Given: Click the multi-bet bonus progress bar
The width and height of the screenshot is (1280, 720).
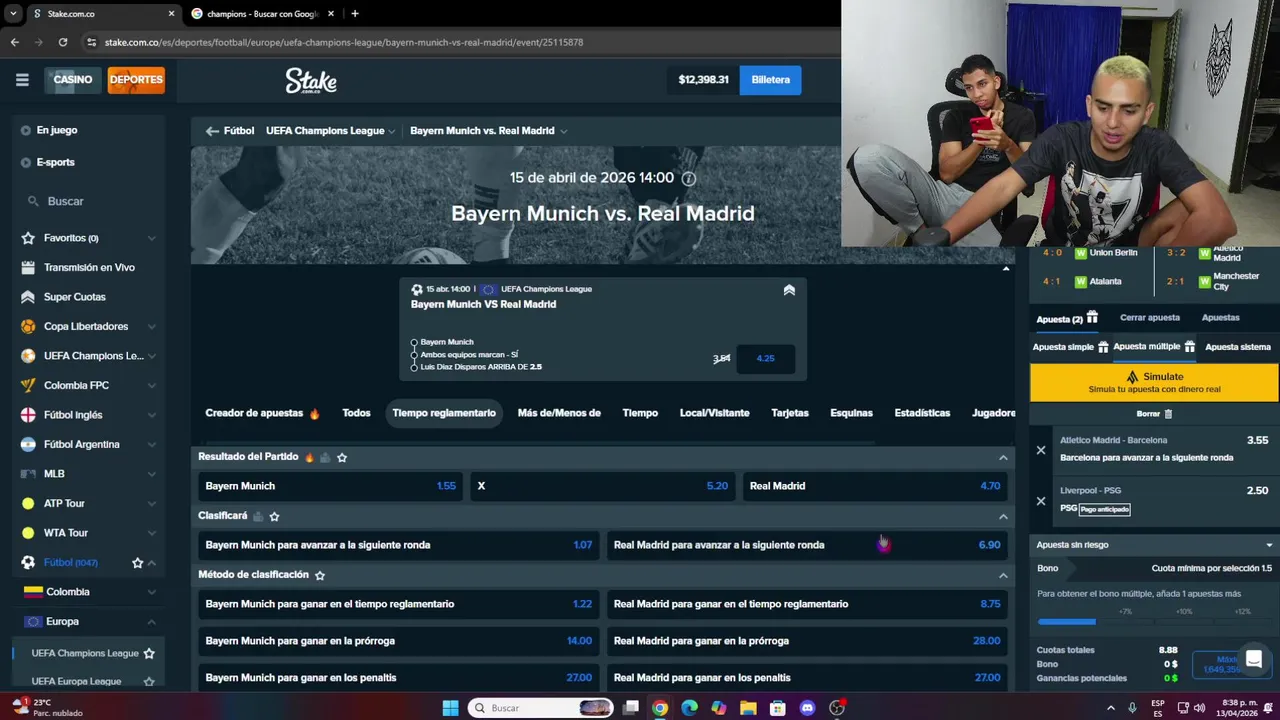Looking at the screenshot, I should [1153, 622].
